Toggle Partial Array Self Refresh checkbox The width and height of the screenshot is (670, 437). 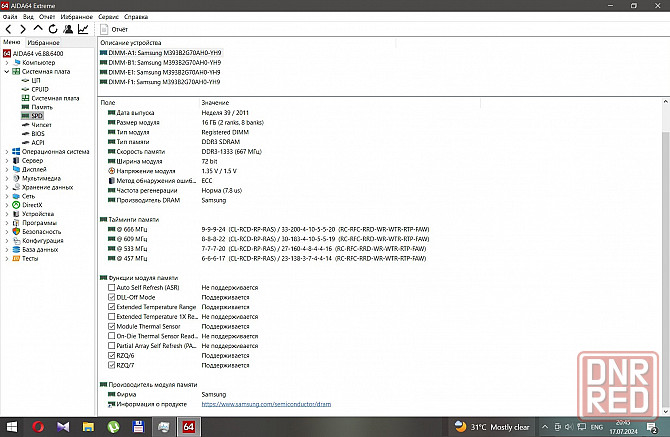112,346
